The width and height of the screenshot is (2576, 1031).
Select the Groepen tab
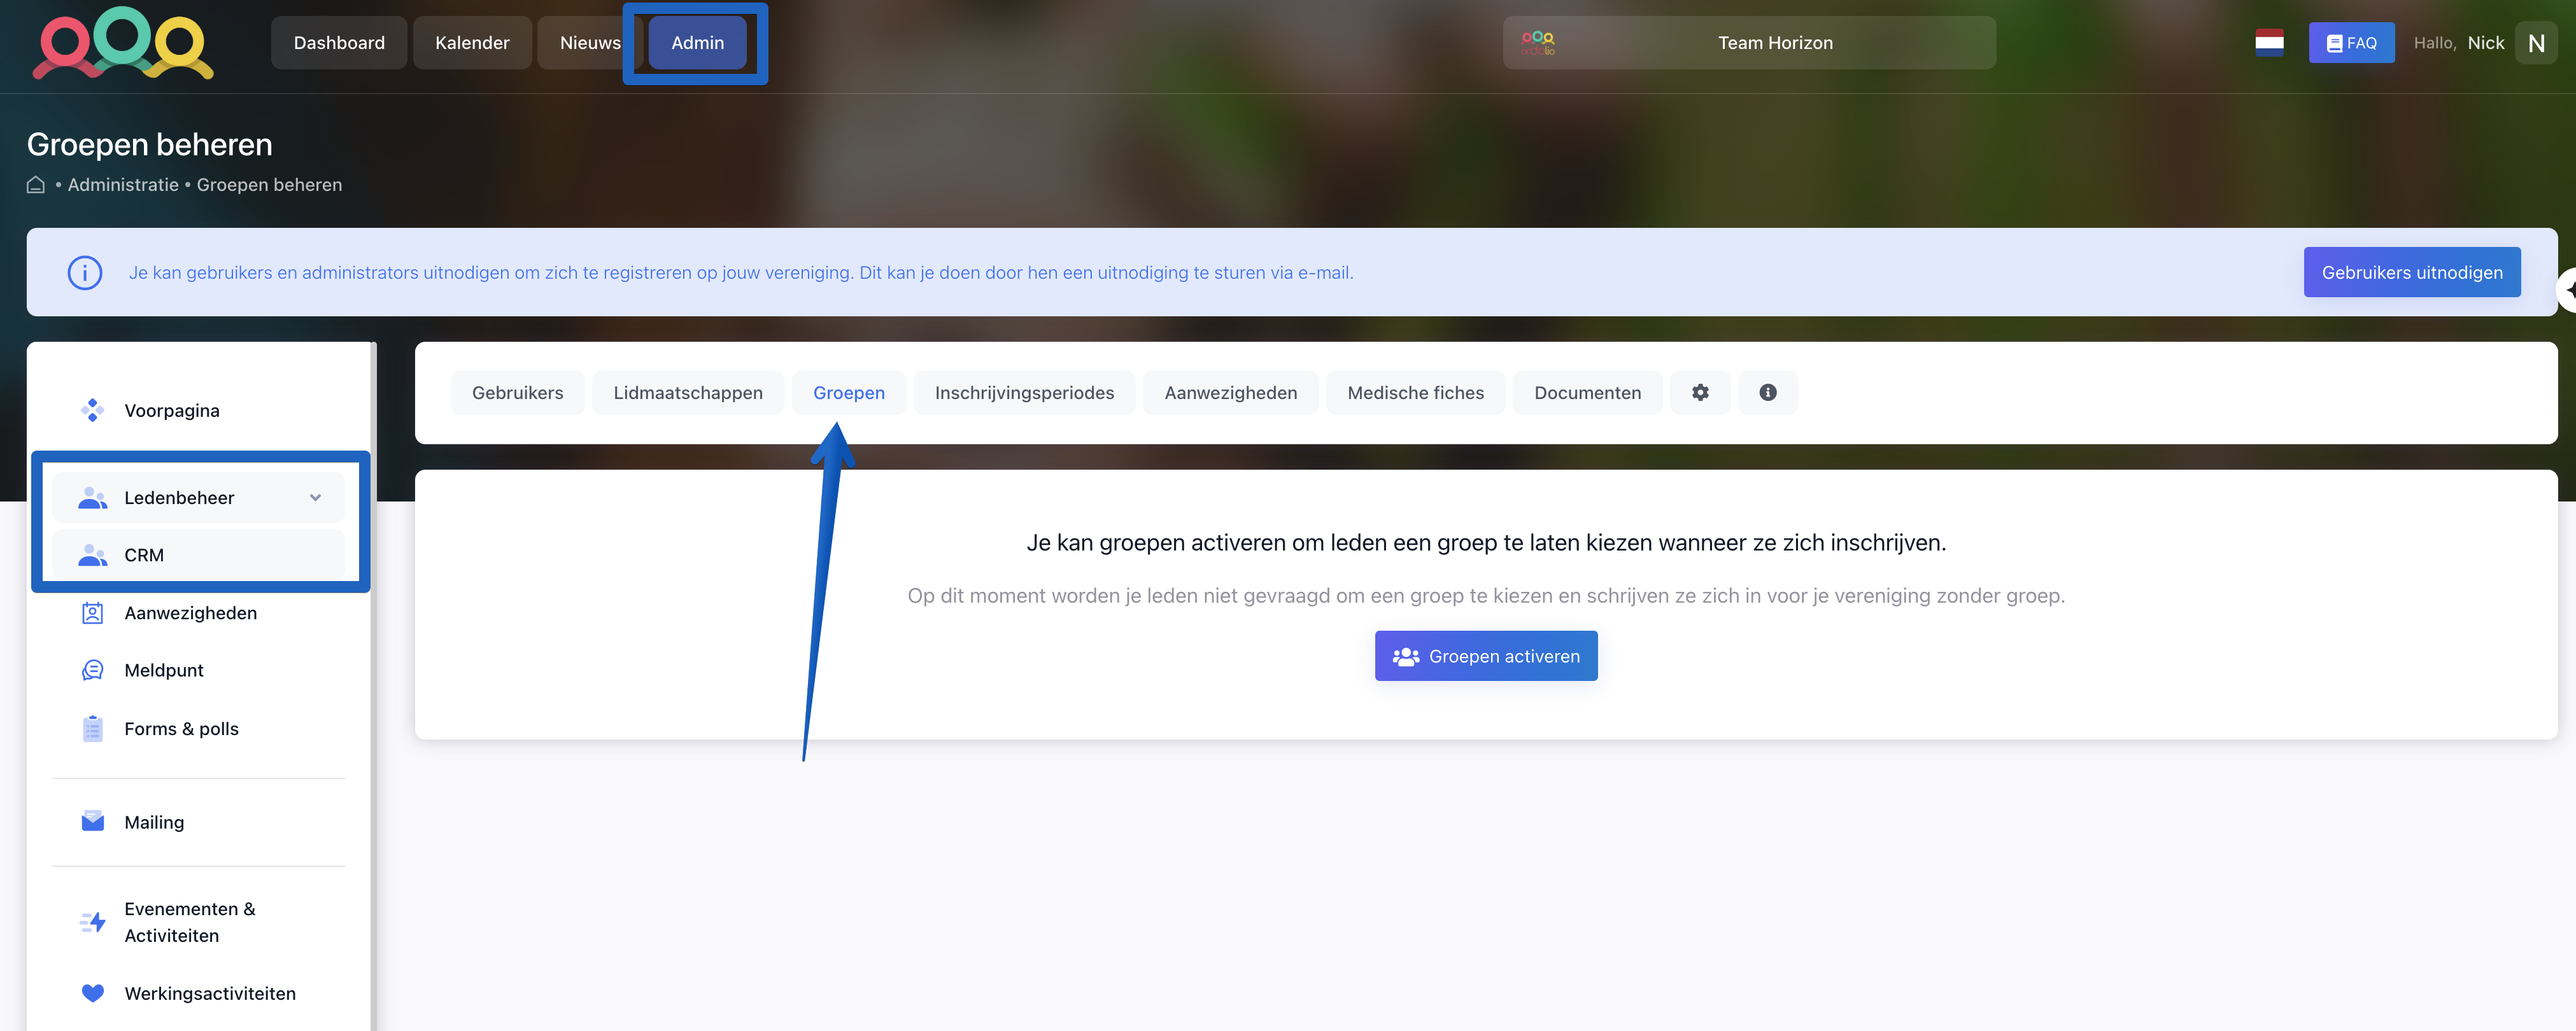[x=848, y=393]
